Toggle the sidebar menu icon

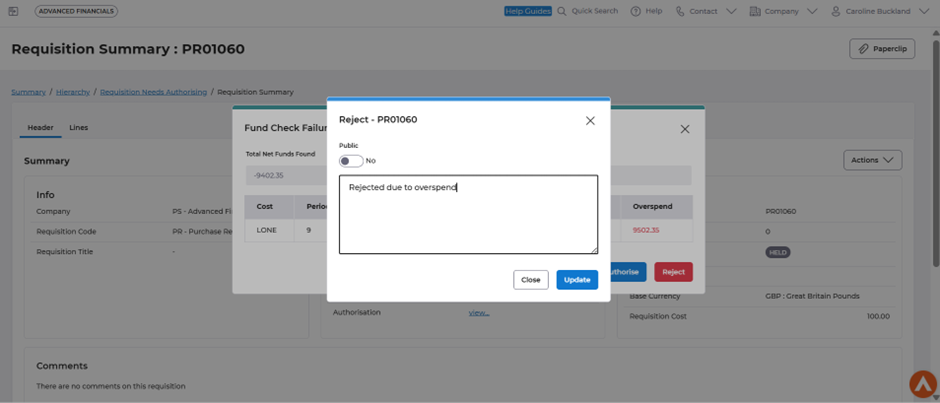coord(13,11)
